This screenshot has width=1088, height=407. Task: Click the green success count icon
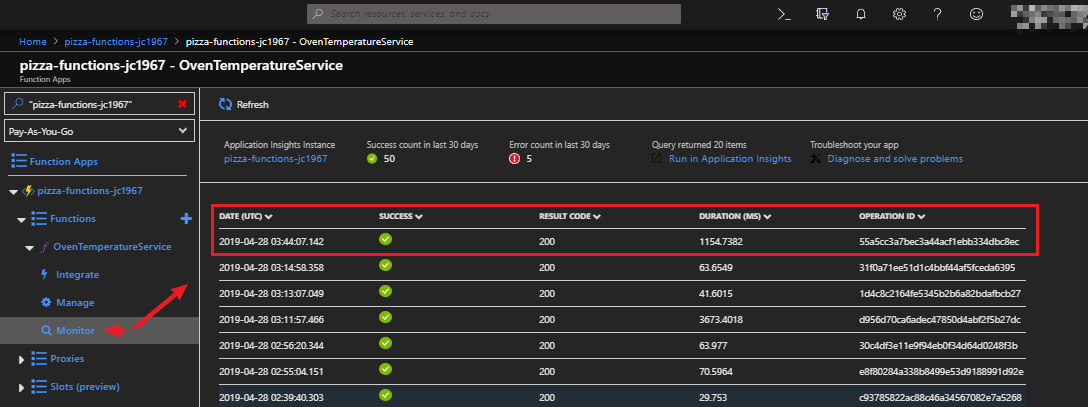(372, 159)
